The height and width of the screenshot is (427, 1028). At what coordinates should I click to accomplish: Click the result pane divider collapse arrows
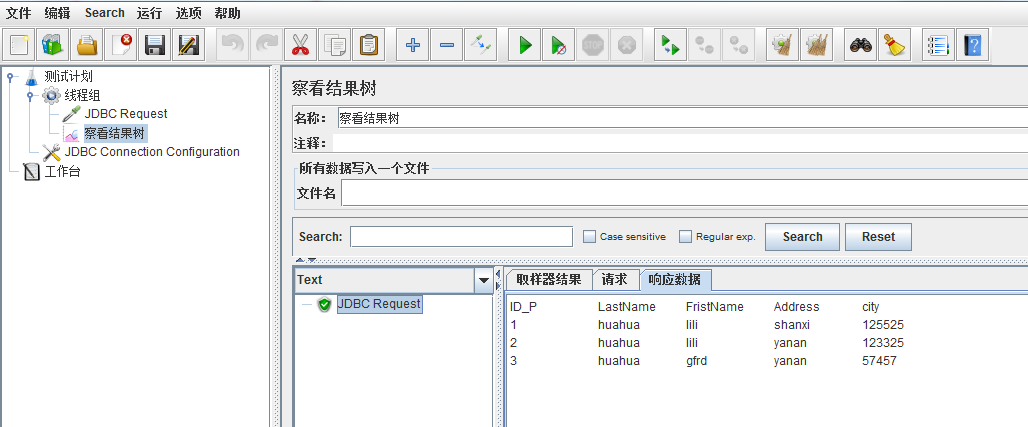click(x=498, y=279)
